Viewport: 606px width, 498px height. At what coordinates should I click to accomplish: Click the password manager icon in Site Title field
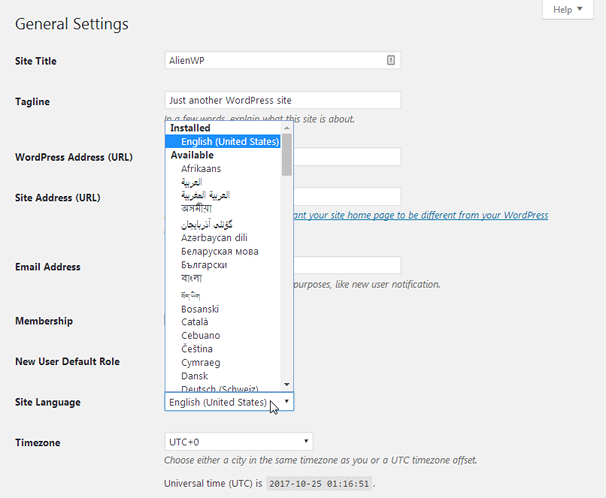tap(391, 60)
